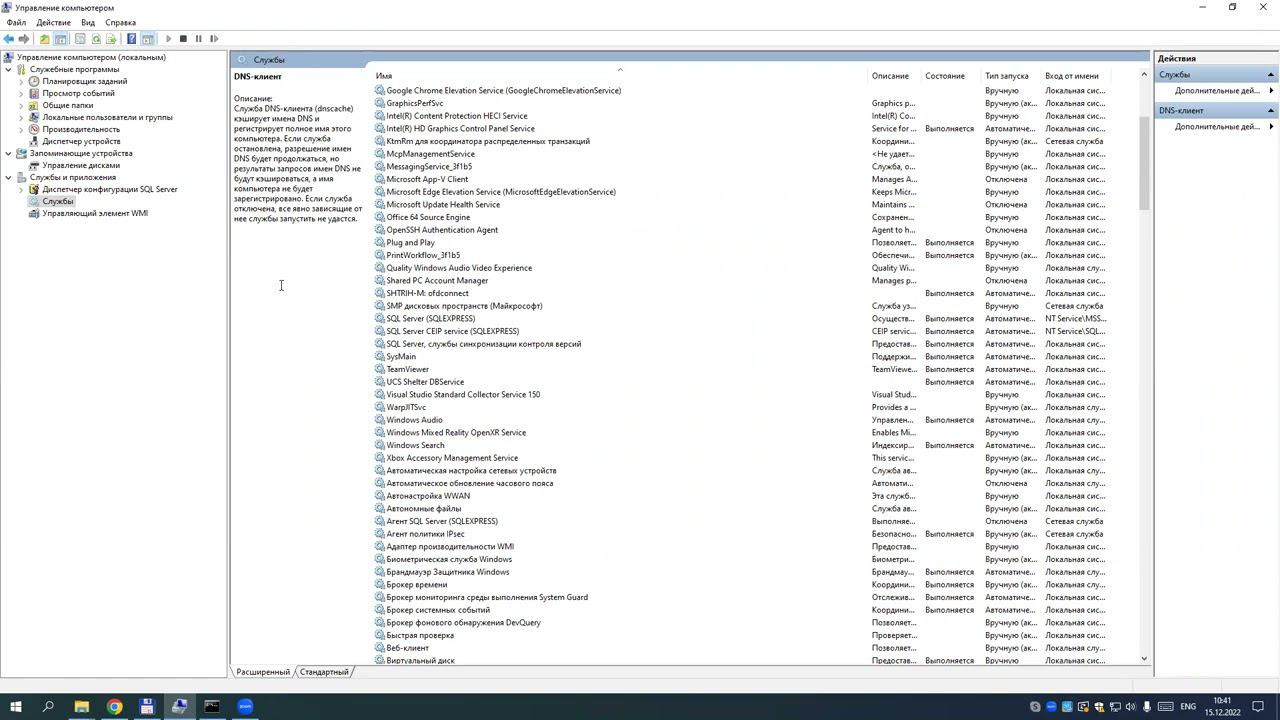Click the Back arrow in the toolbar
The image size is (1280, 720).
point(9,39)
